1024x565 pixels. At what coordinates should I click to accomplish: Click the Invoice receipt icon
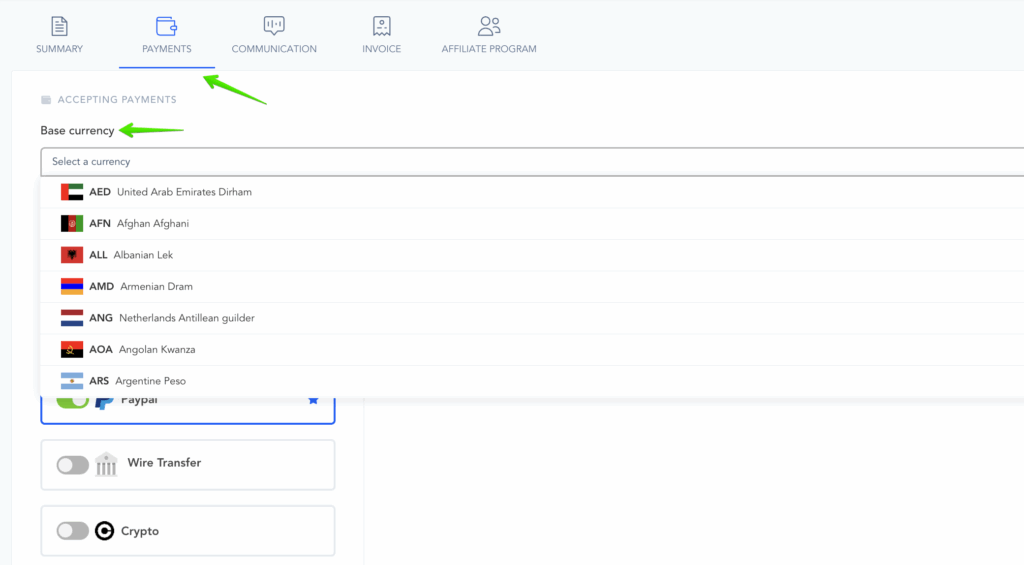(381, 26)
